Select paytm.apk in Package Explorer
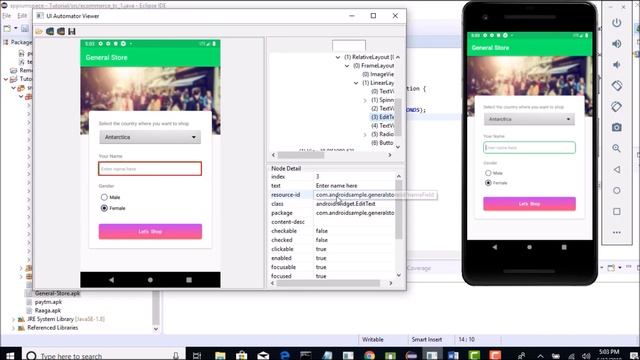This screenshot has height=360, width=640. tap(48, 302)
